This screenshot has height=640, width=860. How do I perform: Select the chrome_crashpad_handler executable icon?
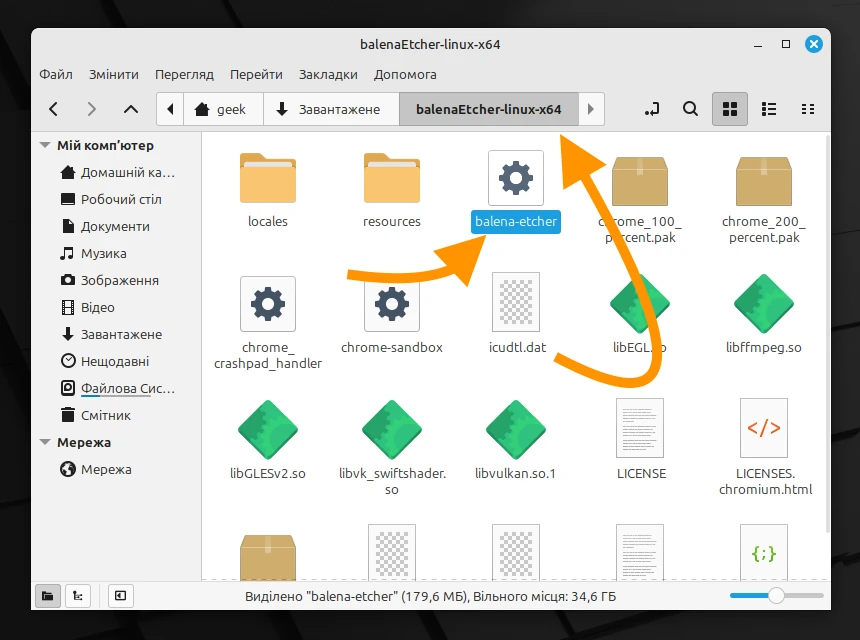pos(268,304)
